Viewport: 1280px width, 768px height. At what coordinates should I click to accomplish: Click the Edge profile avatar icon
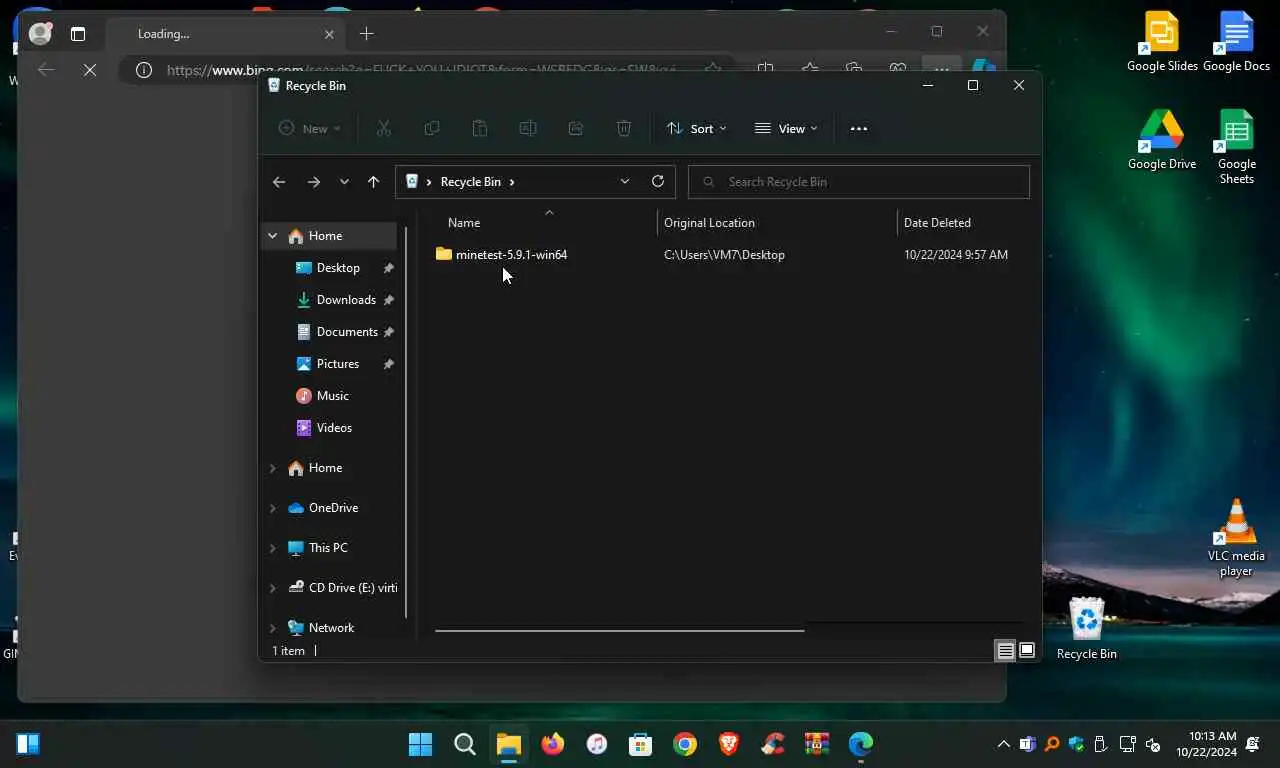coord(40,34)
